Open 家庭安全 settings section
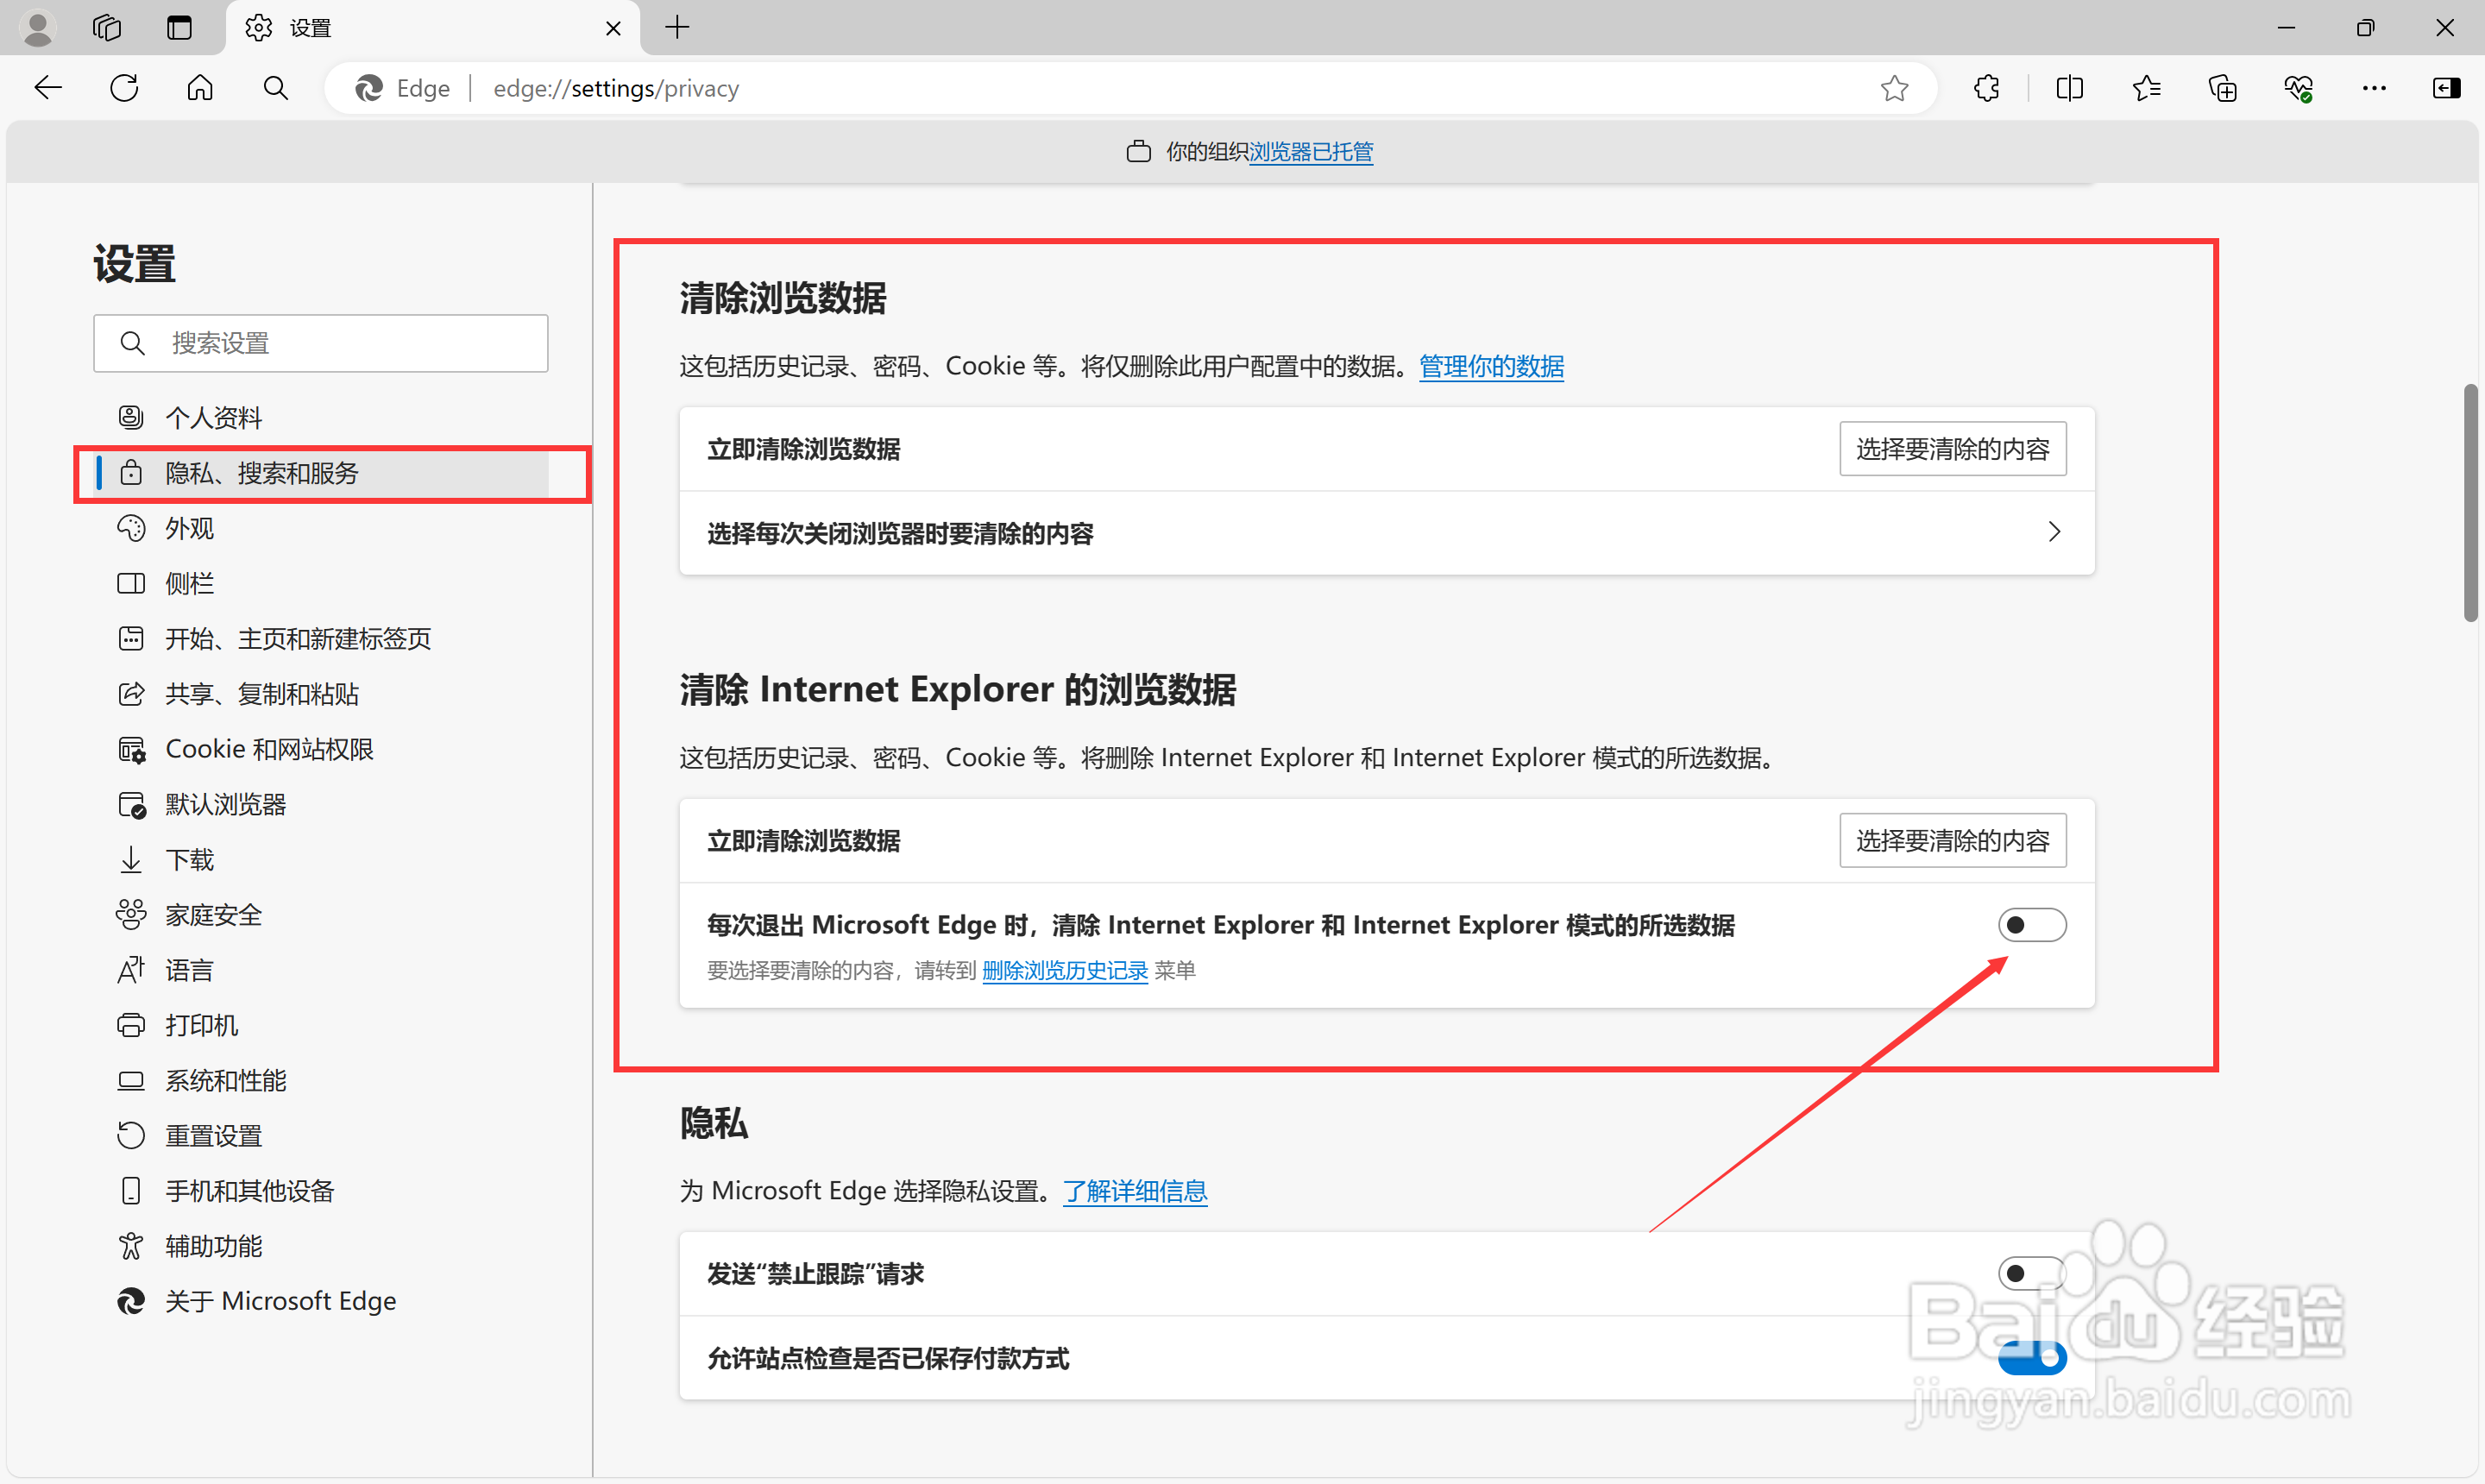This screenshot has height=1484, width=2485. 320,915
